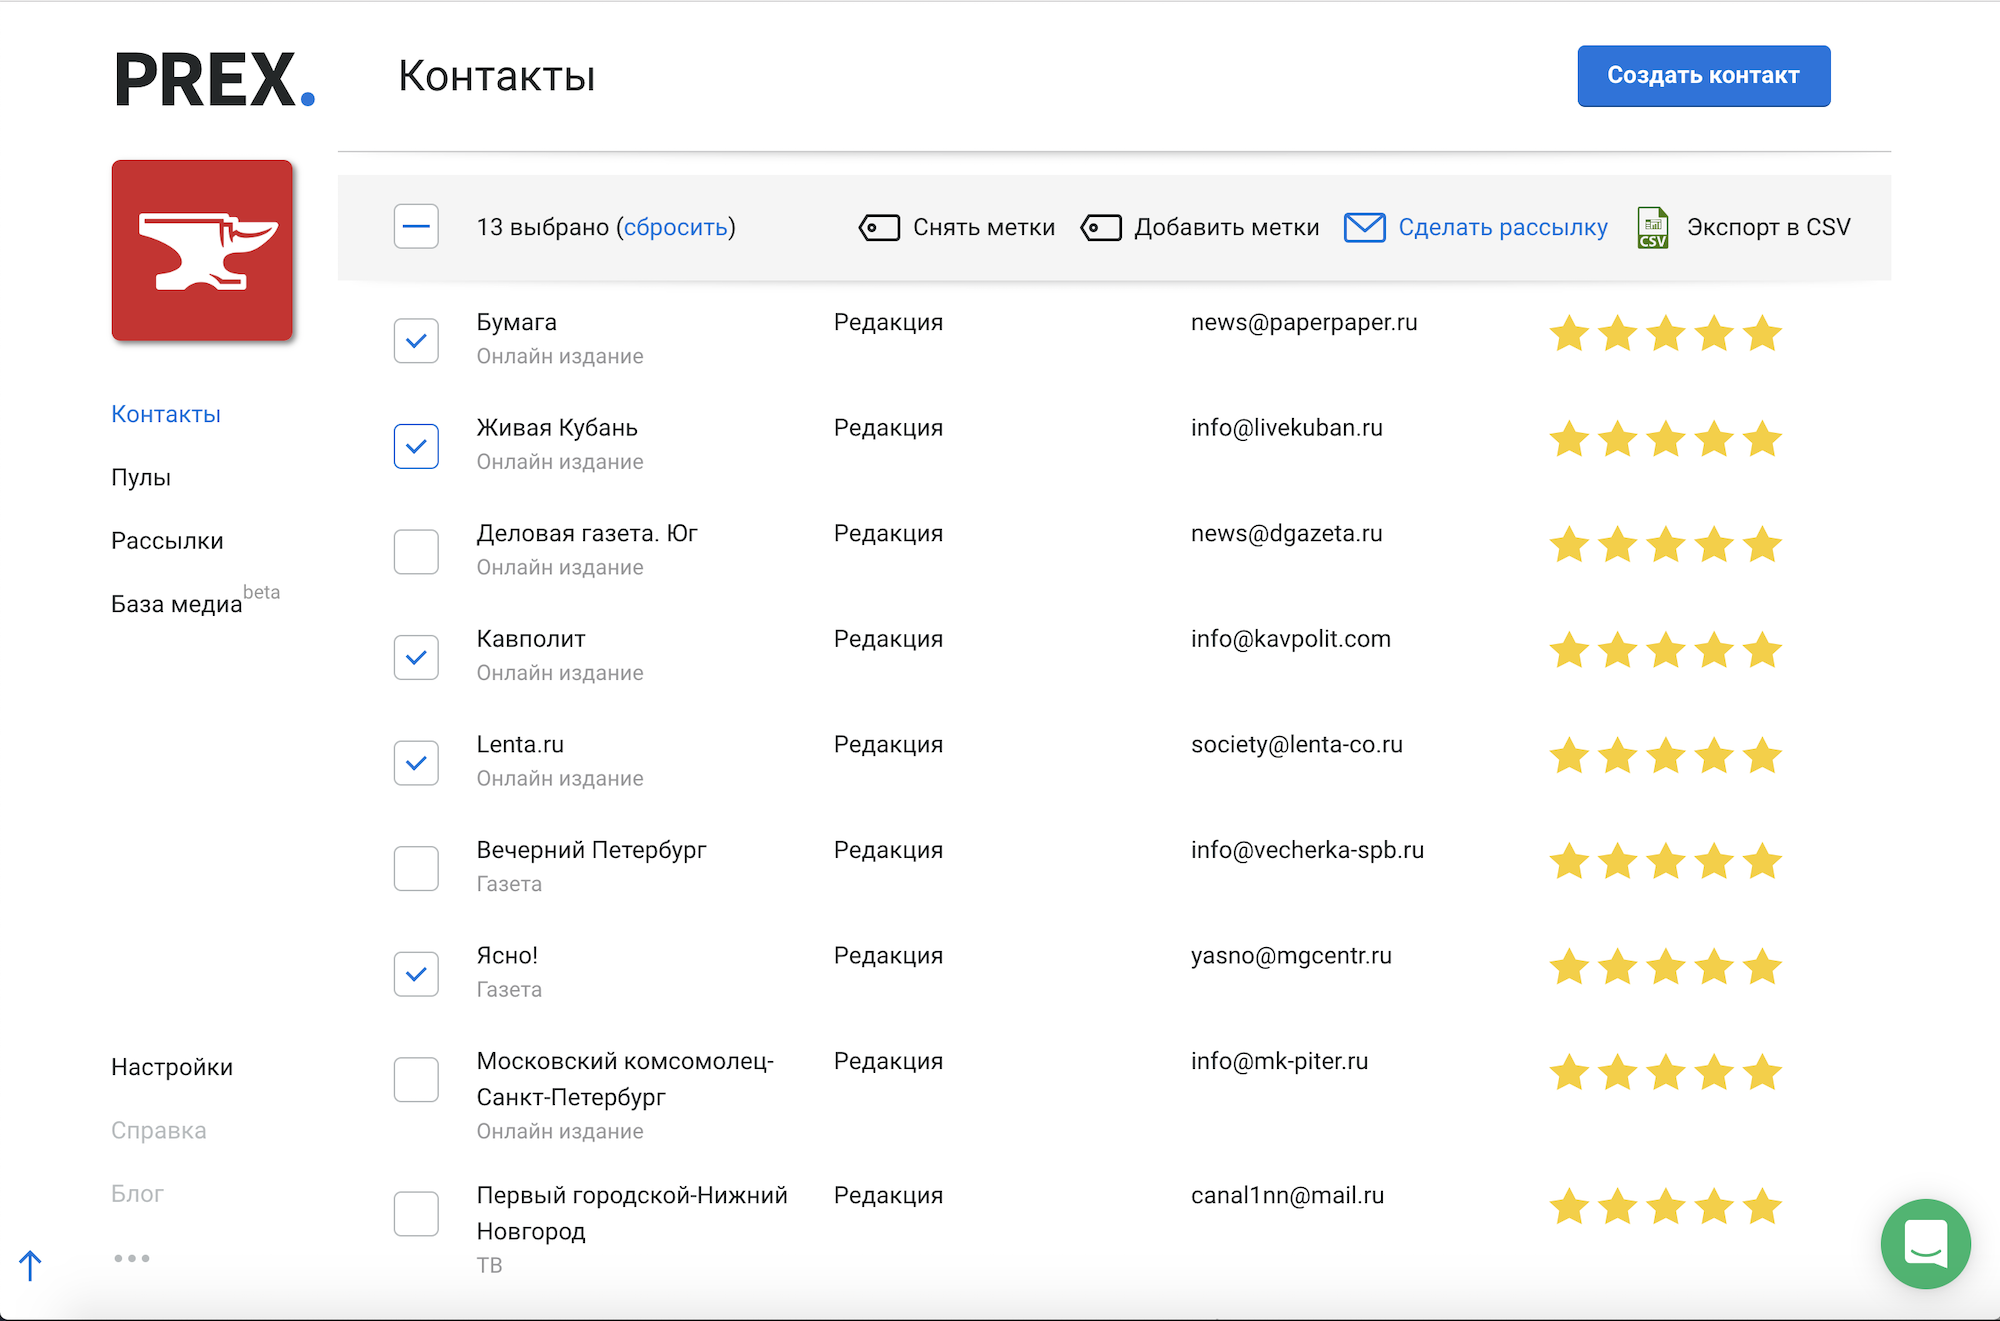Open the Вечерний Петербург contact
This screenshot has height=1321, width=2000.
click(591, 850)
